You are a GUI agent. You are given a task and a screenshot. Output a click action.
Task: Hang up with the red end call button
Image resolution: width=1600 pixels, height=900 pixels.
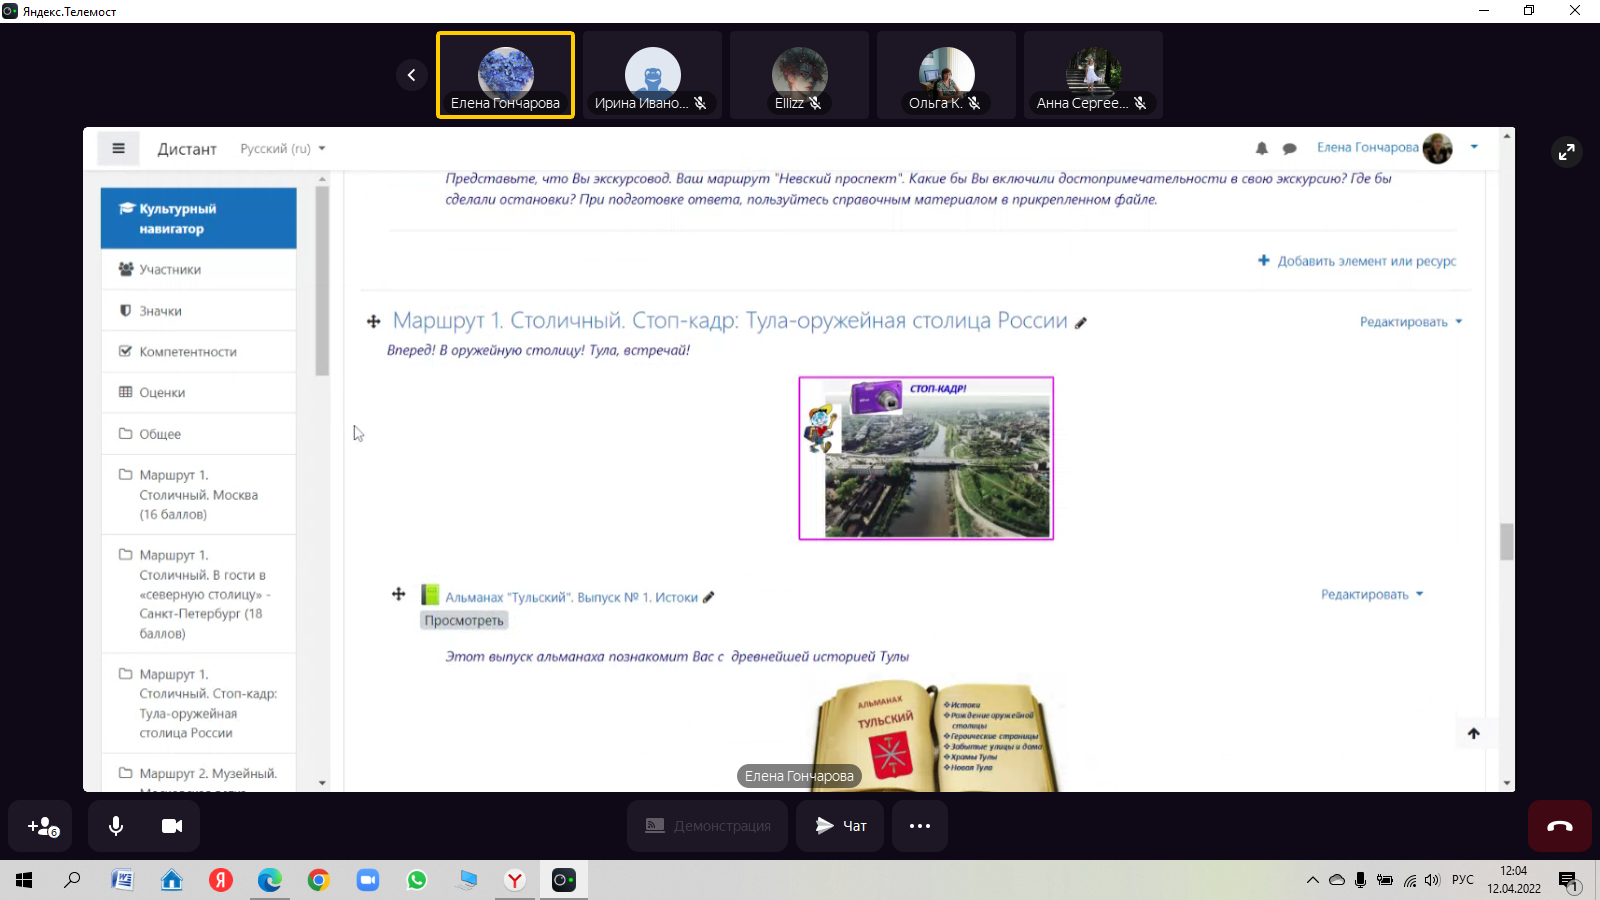tap(1559, 826)
